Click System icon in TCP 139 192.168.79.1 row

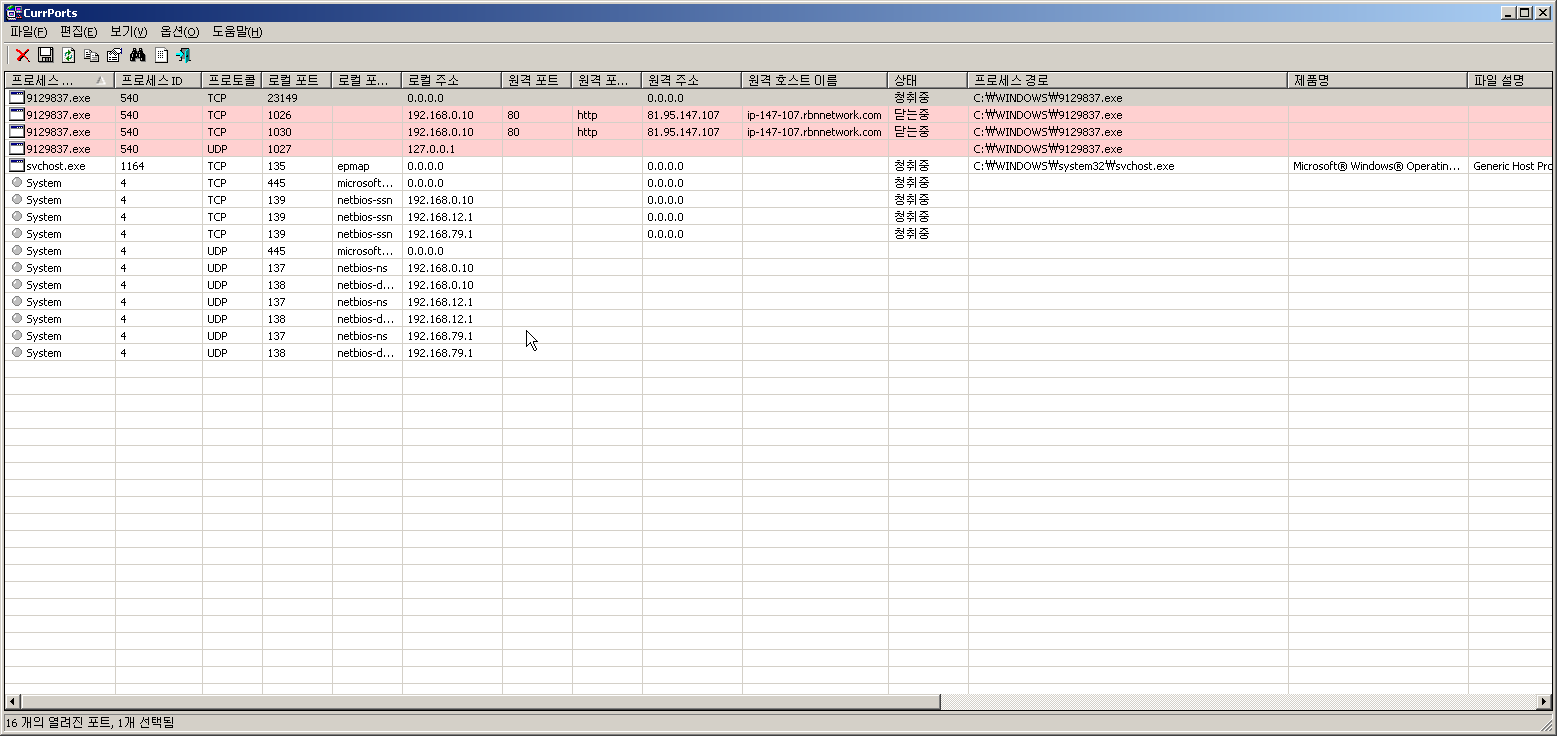(x=17, y=234)
